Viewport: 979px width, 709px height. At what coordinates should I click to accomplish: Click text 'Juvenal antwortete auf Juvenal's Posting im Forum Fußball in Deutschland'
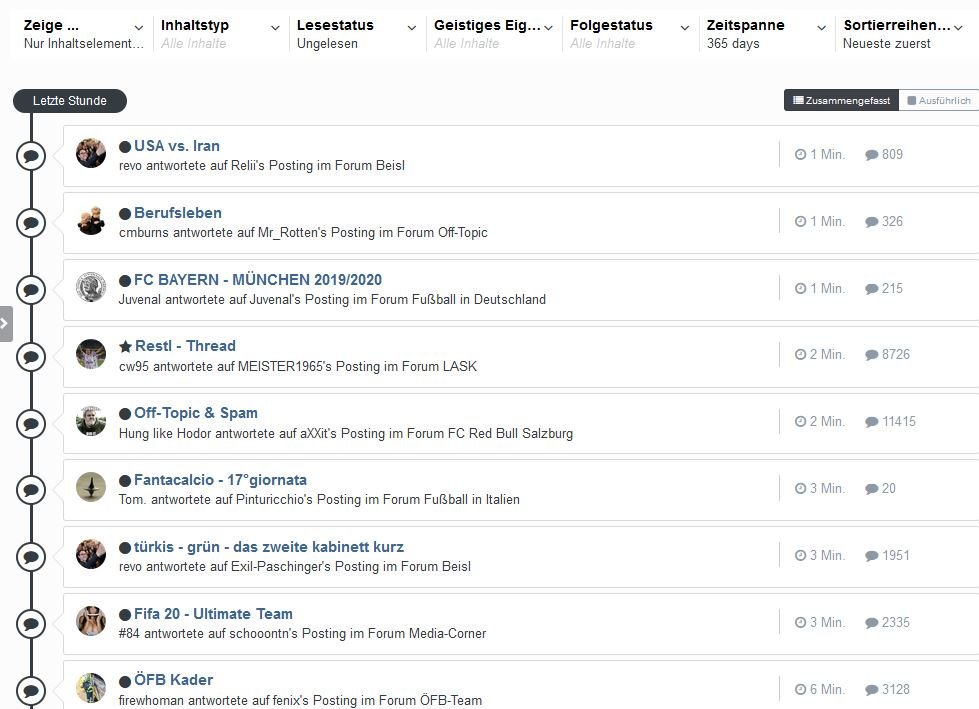pyautogui.click(x=332, y=300)
